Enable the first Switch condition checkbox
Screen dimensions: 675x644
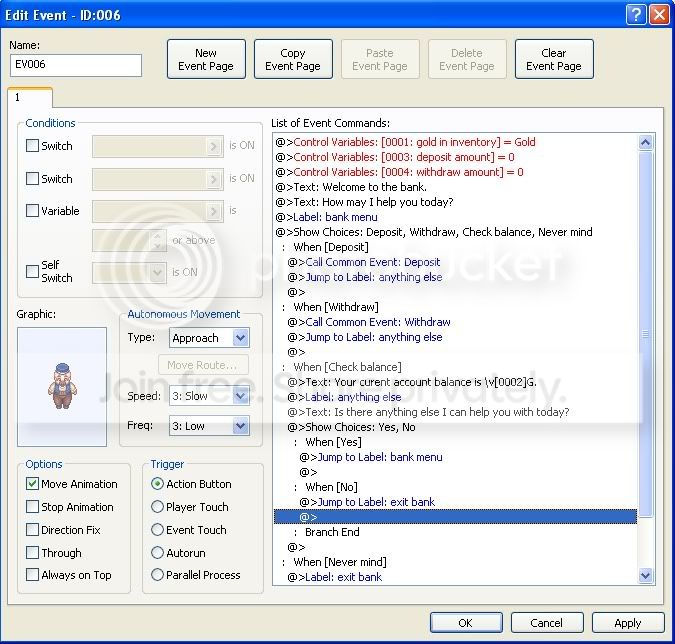click(33, 146)
